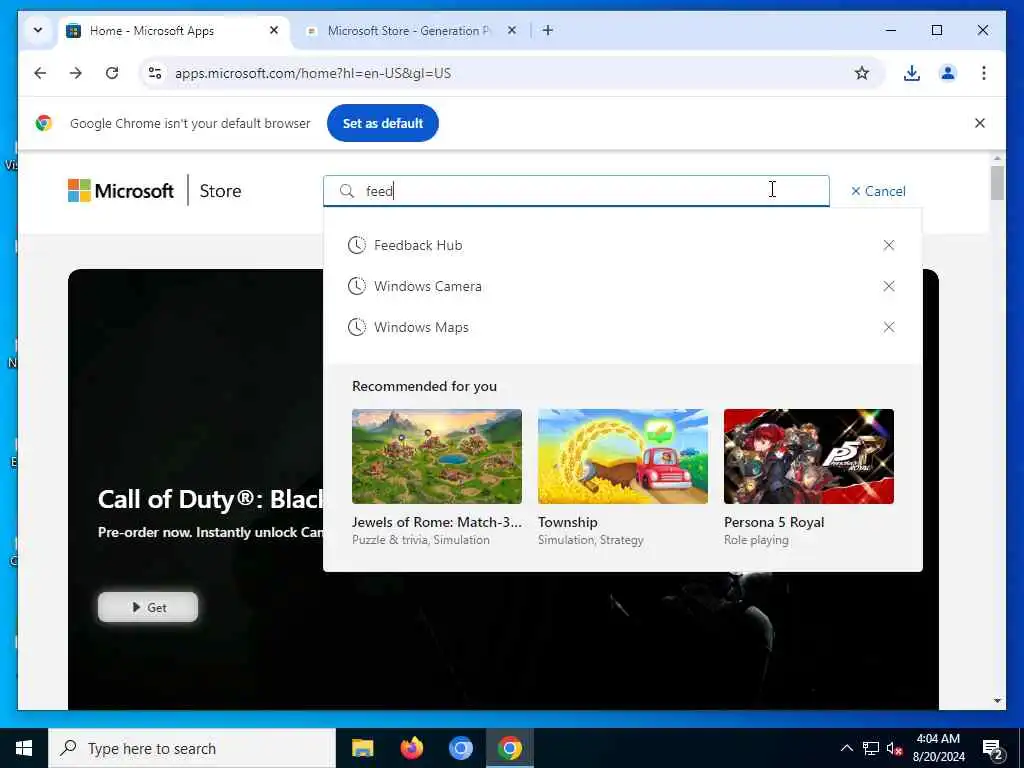Open Chromium from the taskbar
Image resolution: width=1024 pixels, height=768 pixels.
click(460, 748)
